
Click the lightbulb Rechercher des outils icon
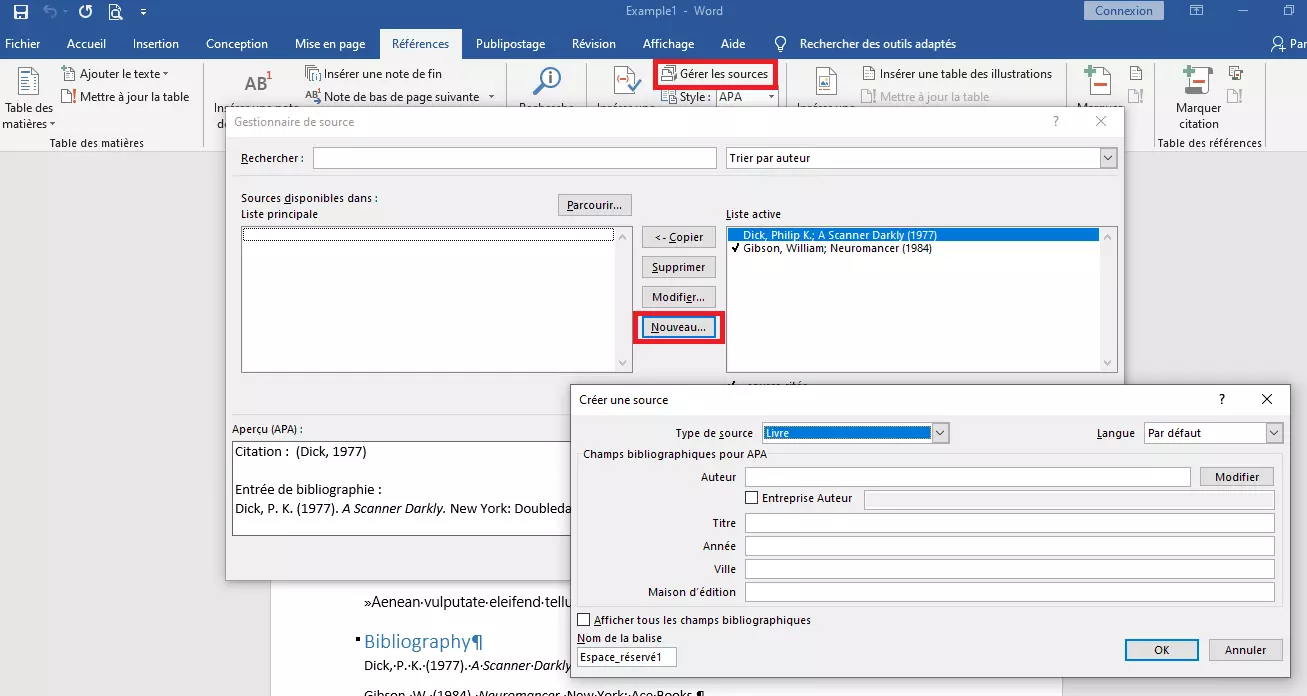(781, 44)
